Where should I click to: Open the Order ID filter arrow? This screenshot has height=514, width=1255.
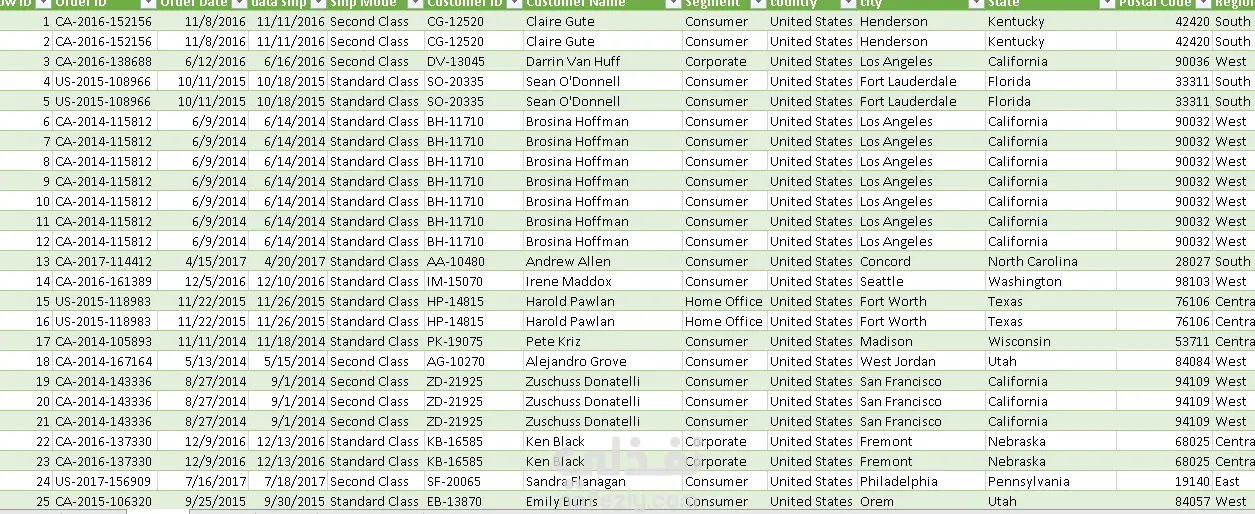coord(147,4)
